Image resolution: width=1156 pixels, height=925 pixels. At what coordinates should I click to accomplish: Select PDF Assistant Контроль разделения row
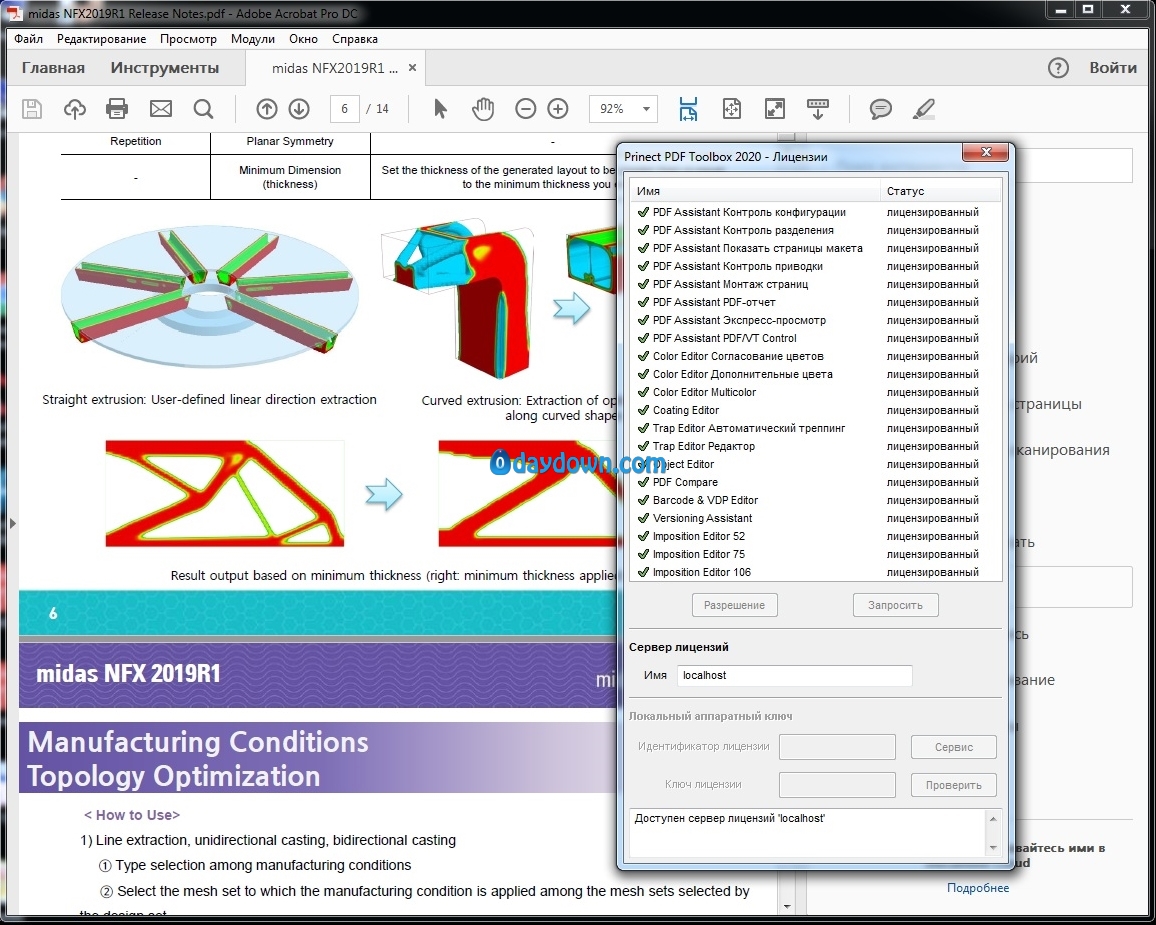(x=815, y=230)
